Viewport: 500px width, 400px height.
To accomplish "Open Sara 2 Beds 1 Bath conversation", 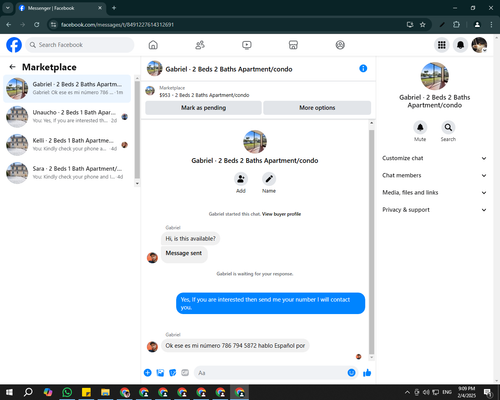I will tap(67, 173).
